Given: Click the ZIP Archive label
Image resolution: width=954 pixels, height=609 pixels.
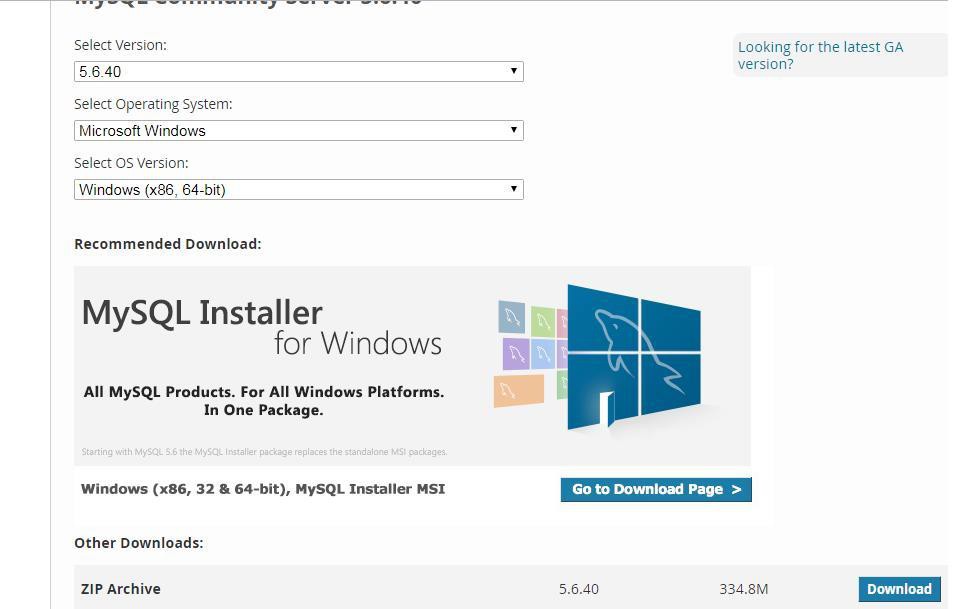Looking at the screenshot, I should [120, 589].
